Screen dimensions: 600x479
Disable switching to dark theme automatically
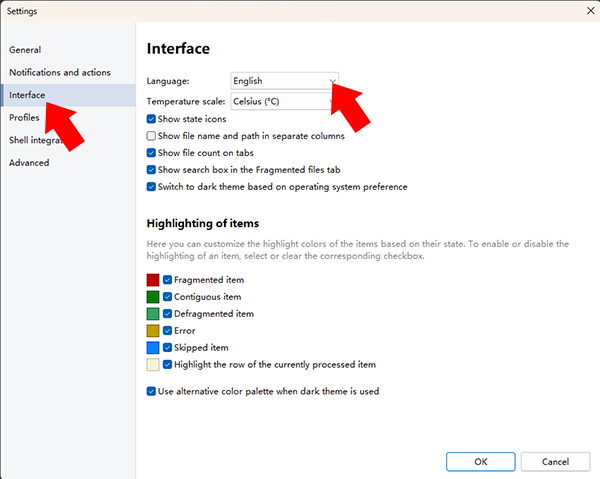151,187
